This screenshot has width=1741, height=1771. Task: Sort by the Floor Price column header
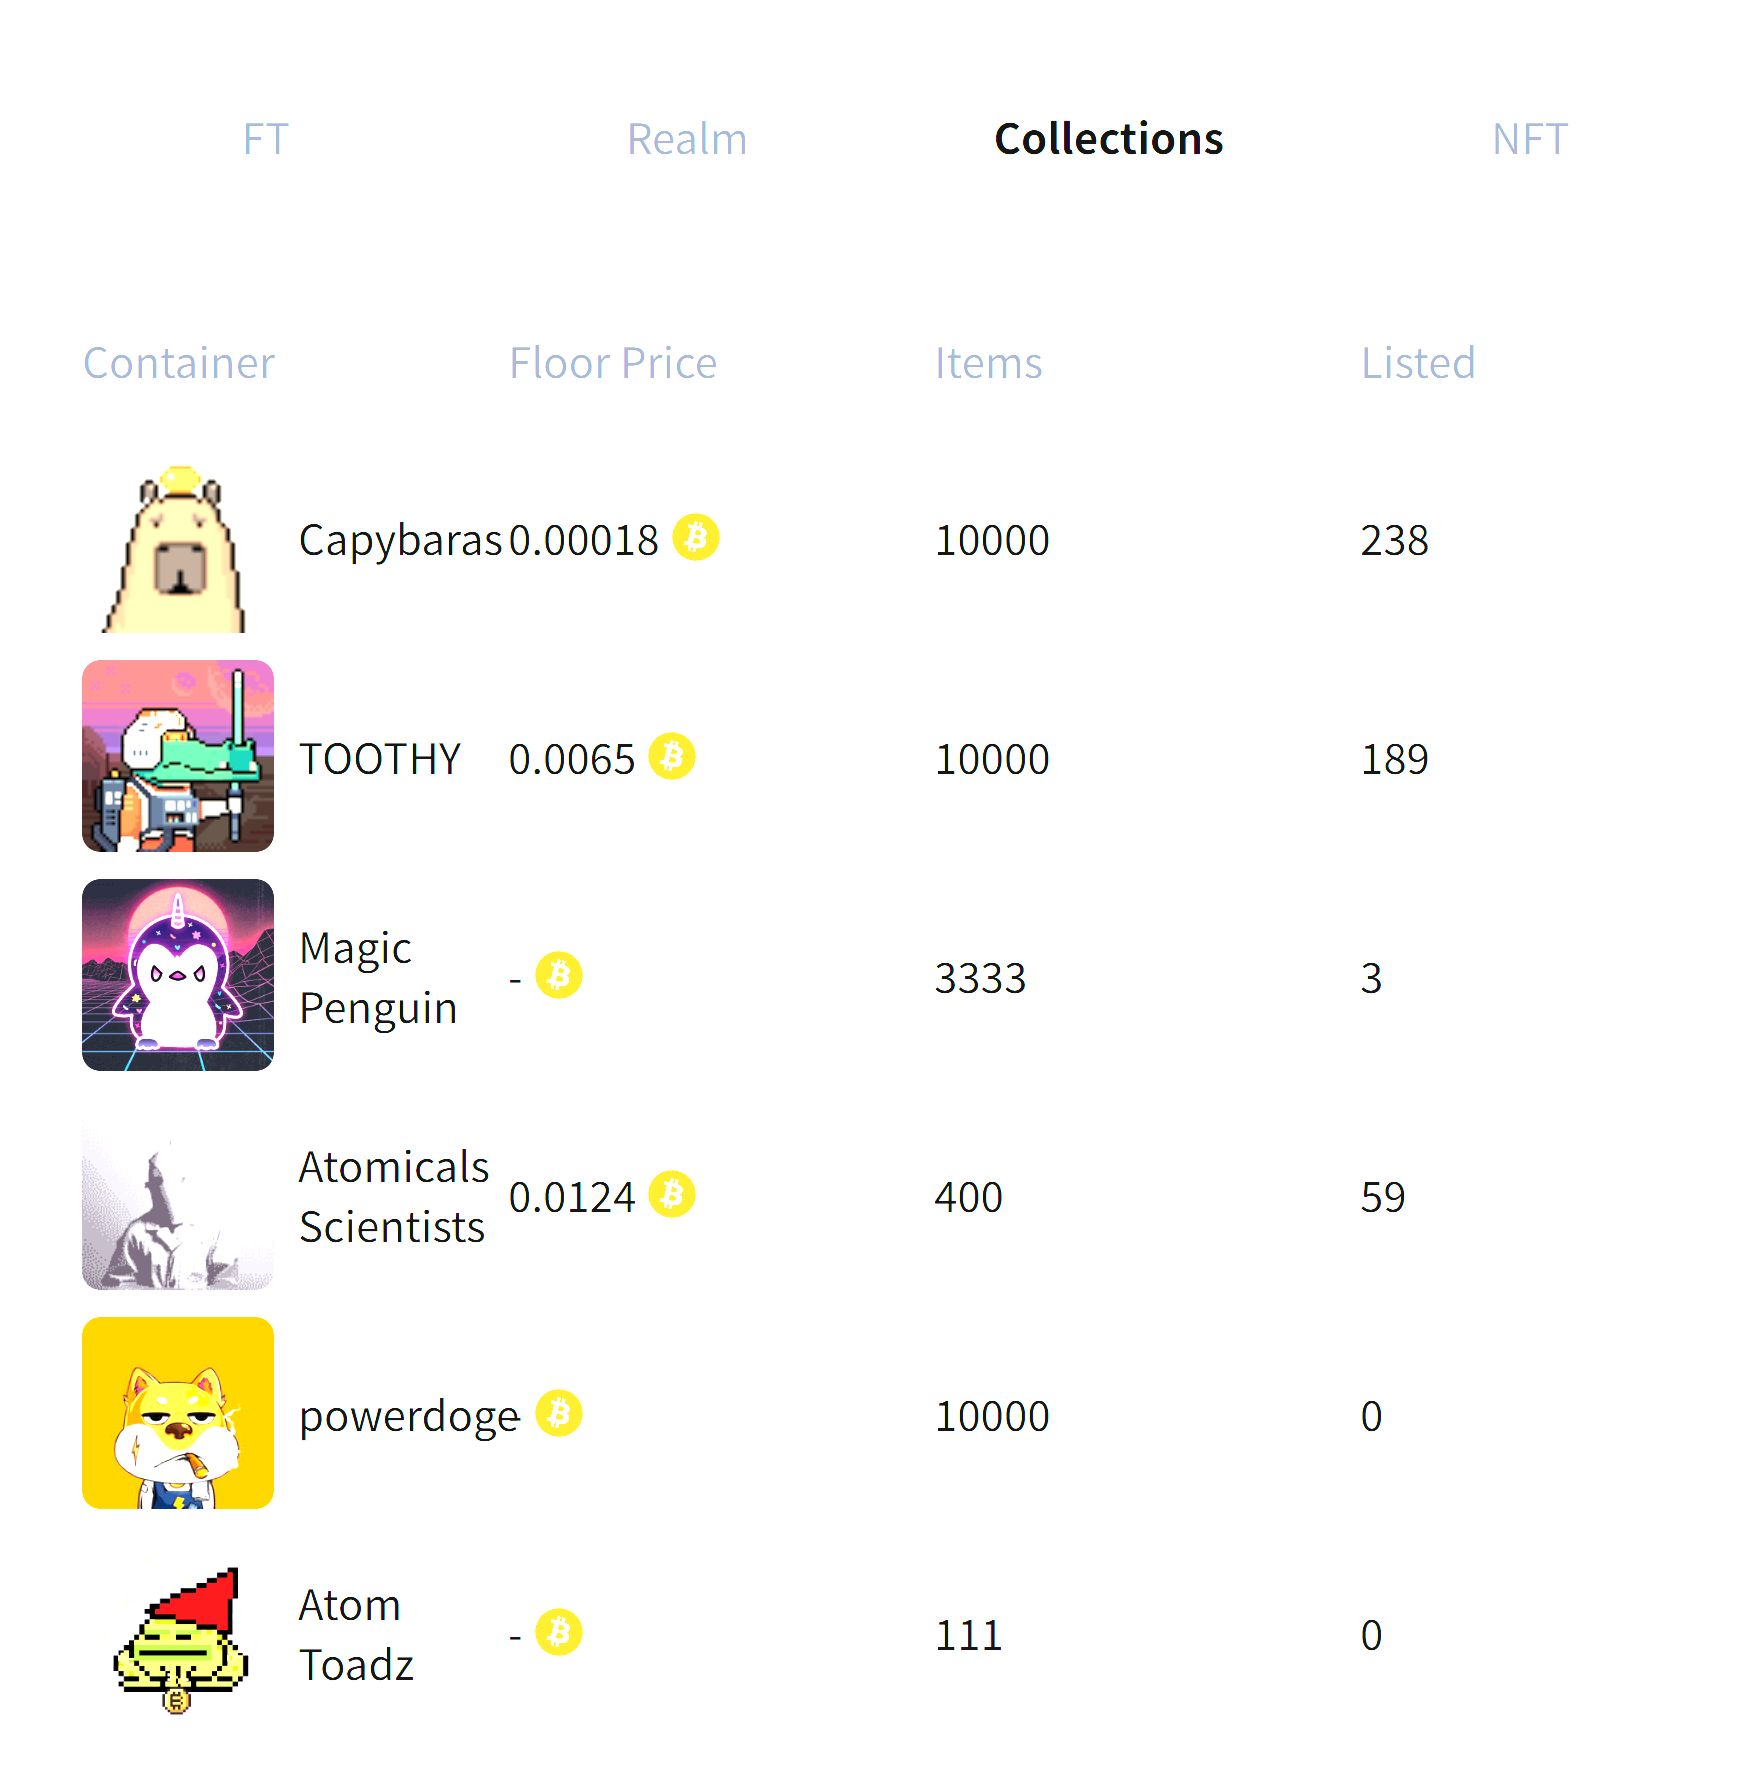(x=613, y=363)
